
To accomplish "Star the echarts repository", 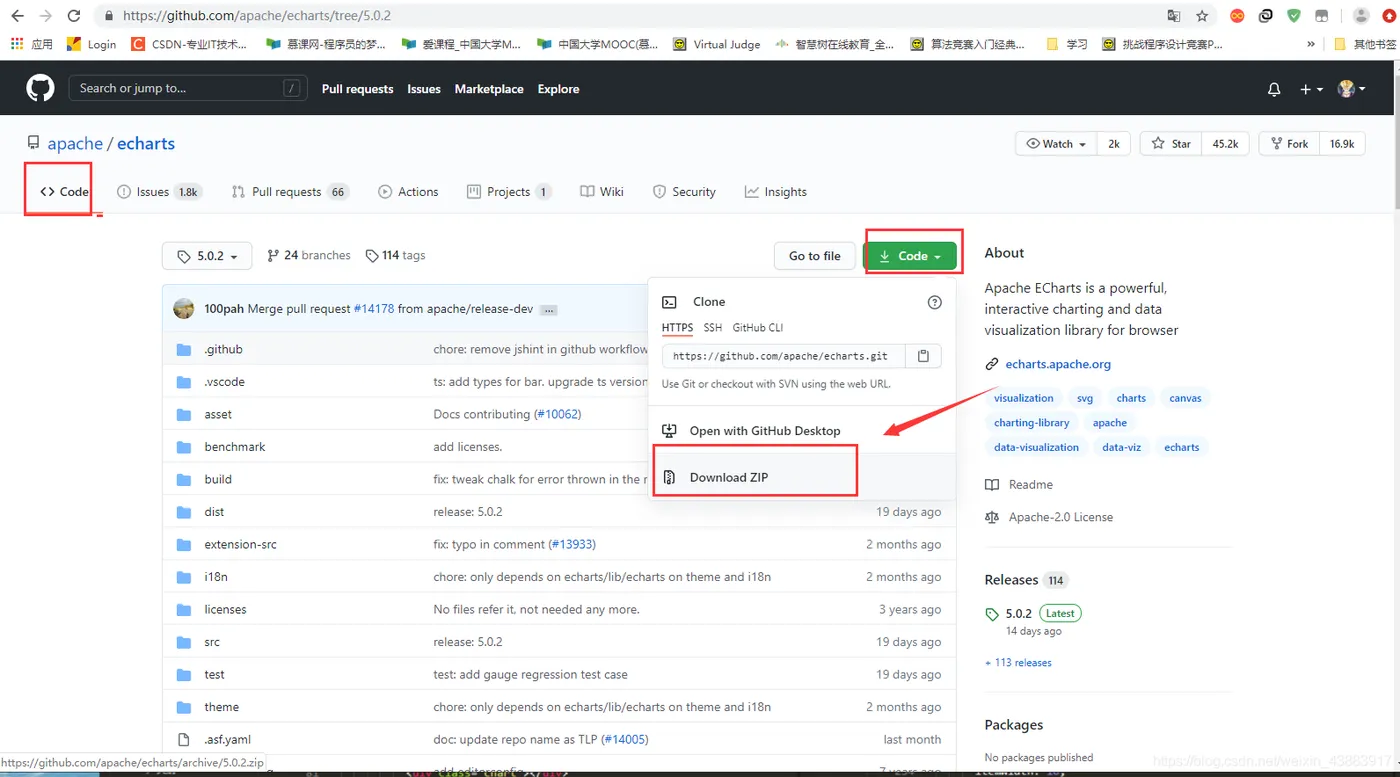I will point(1171,144).
